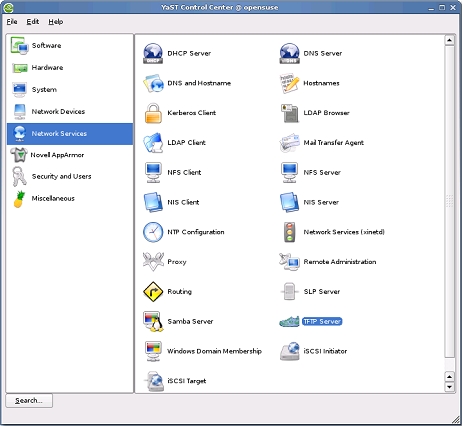Screen dimensions: 462x426
Task: Open the LDAP Browser icon
Action: (x=289, y=113)
